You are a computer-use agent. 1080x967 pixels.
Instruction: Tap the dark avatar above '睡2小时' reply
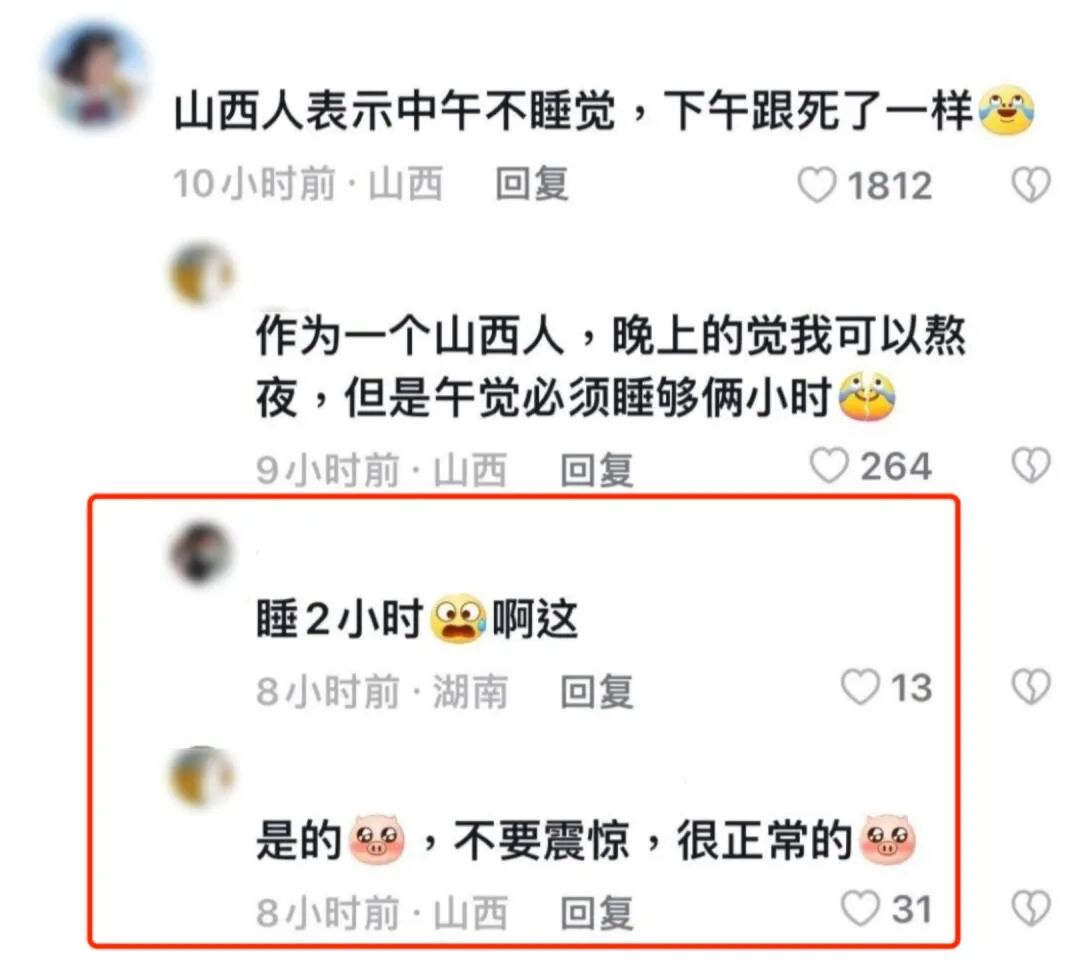click(201, 553)
